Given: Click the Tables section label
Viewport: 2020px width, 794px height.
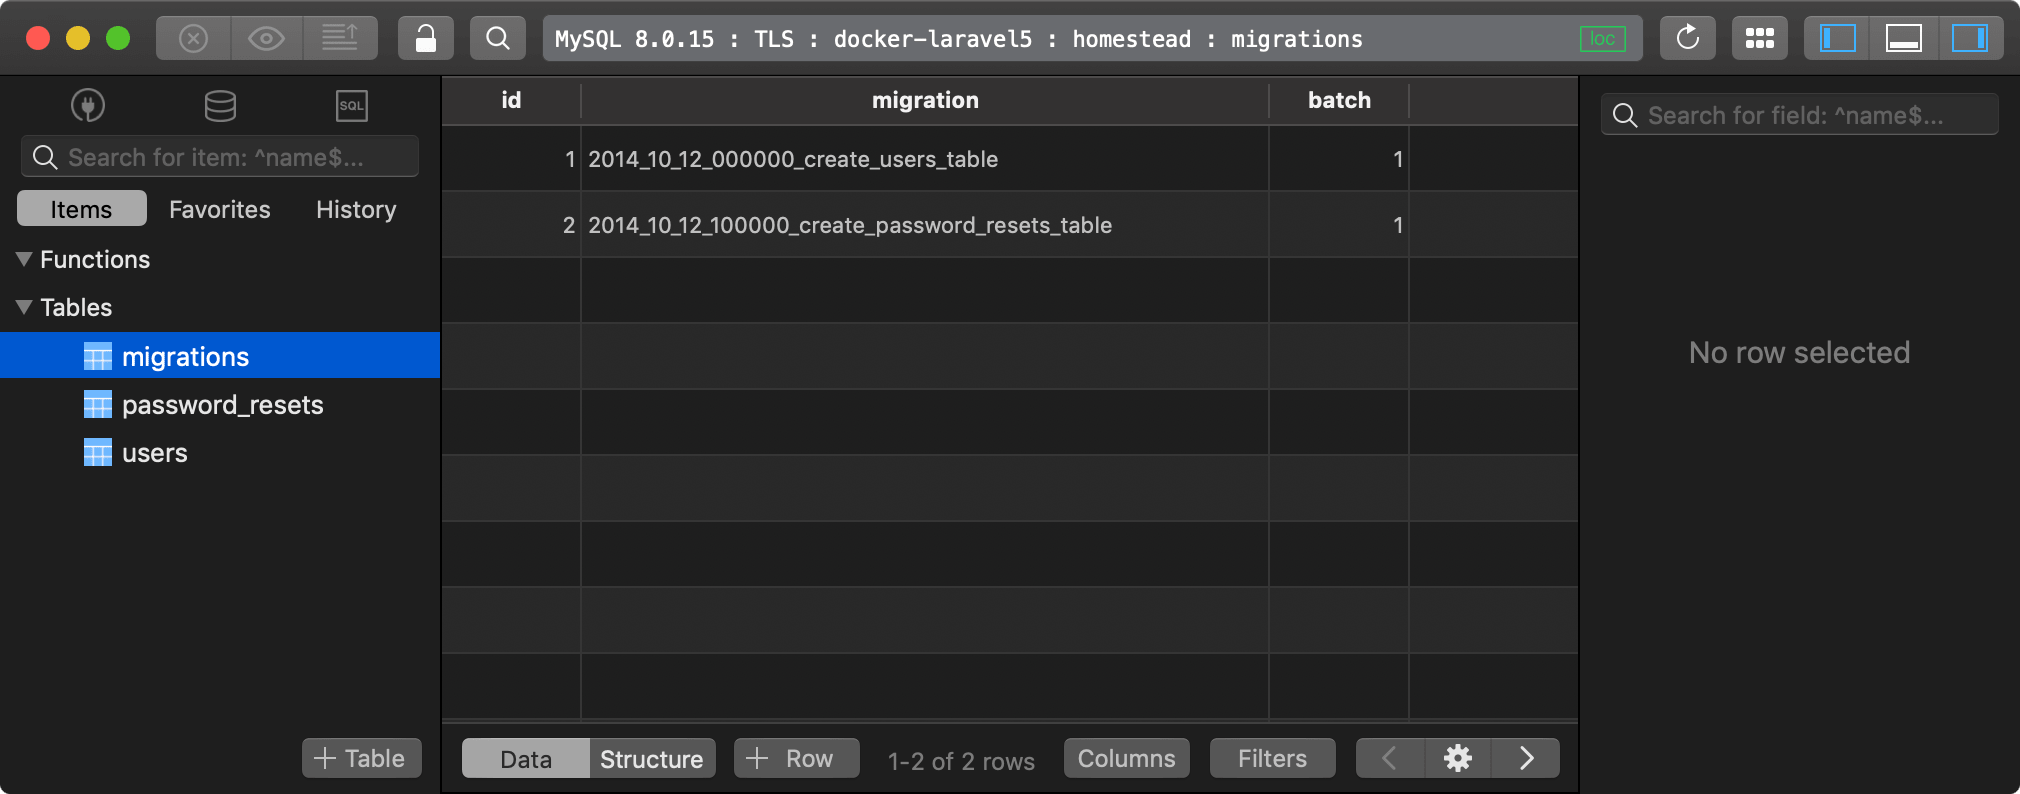Looking at the screenshot, I should click(x=76, y=307).
